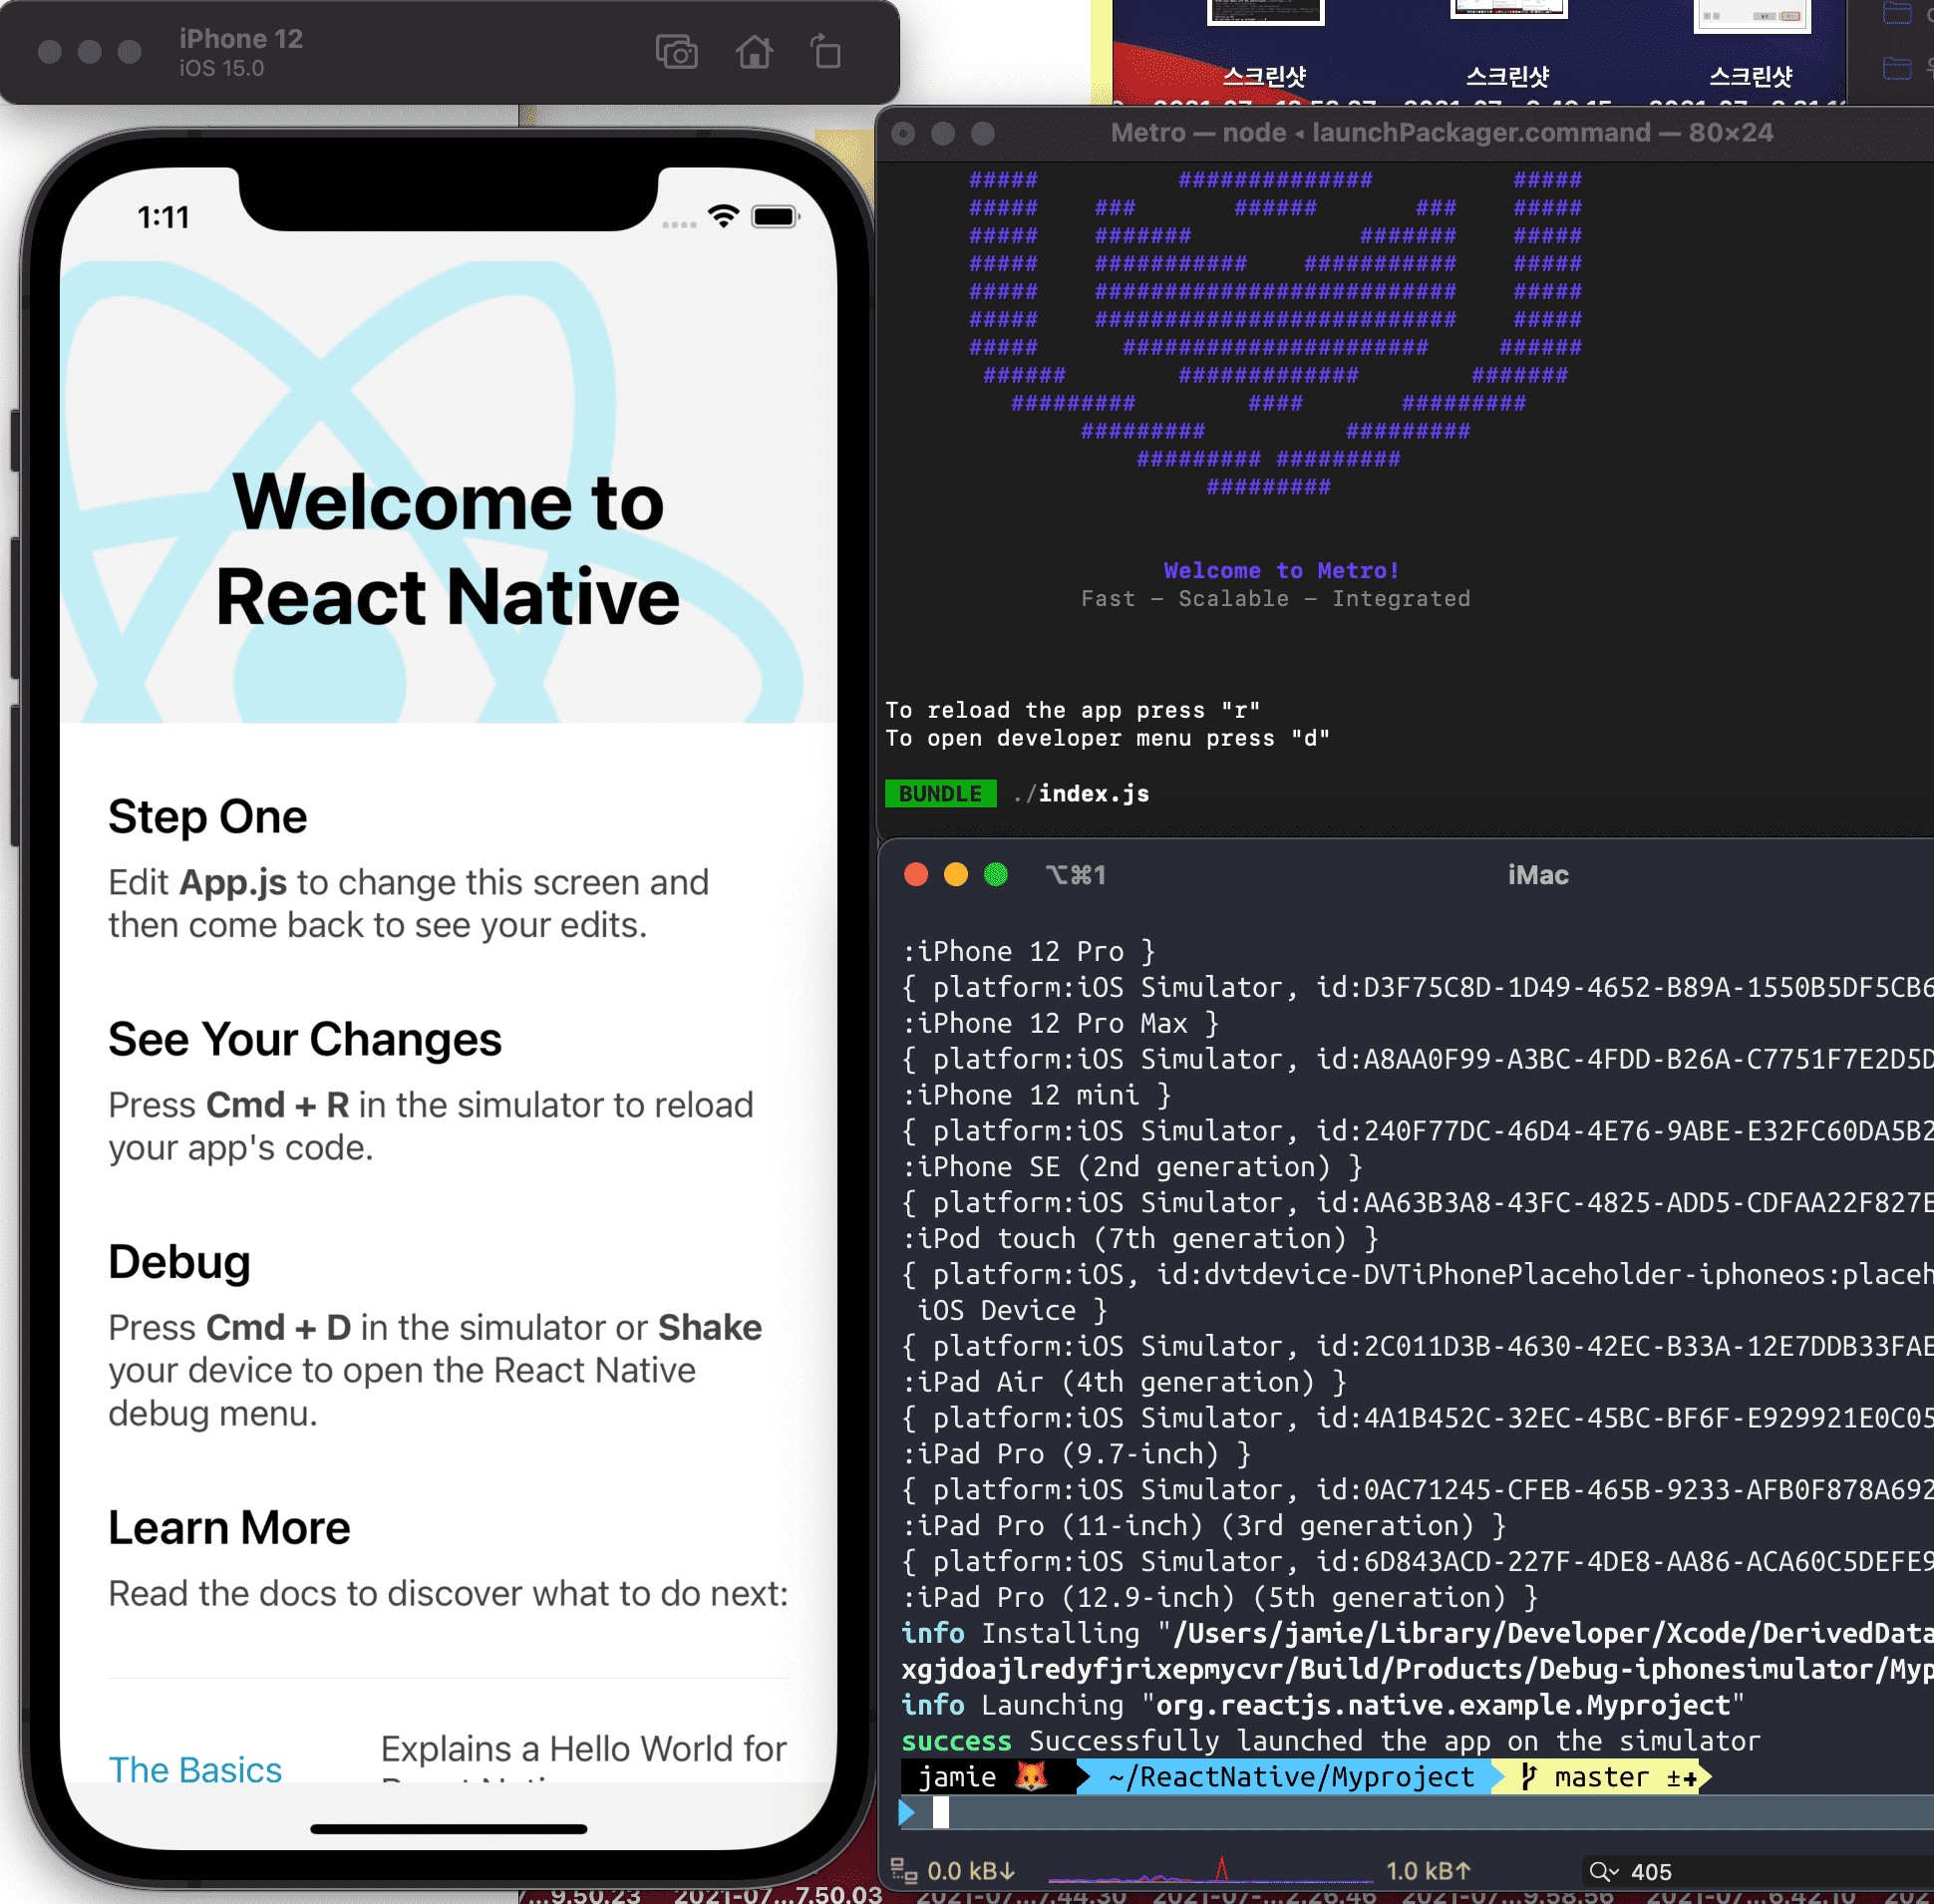The image size is (1934, 1904).
Task: Click the iPhone 12 device name in Simulator titlebar
Action: point(241,39)
